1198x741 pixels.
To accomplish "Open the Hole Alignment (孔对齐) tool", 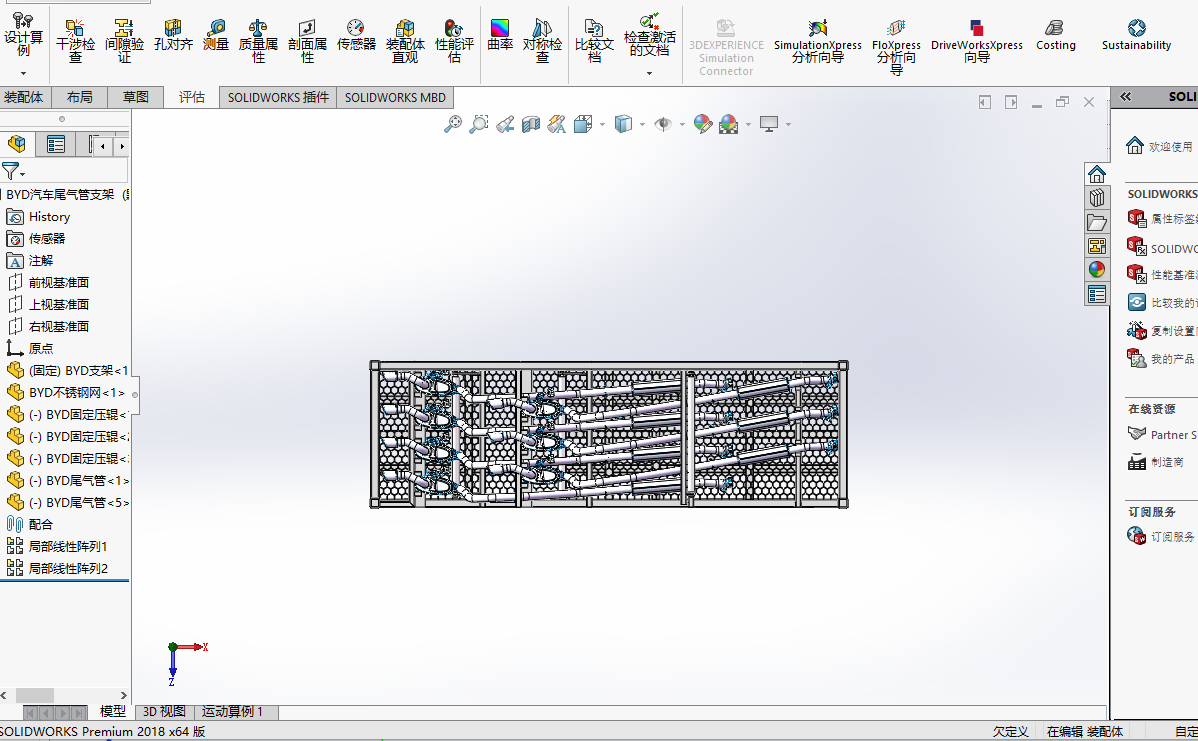I will pyautogui.click(x=173, y=36).
